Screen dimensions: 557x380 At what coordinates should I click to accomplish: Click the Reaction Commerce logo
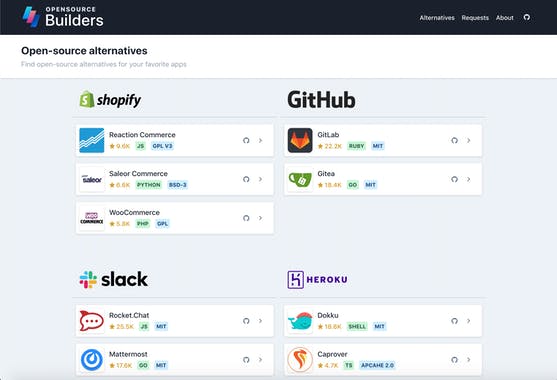(92, 140)
